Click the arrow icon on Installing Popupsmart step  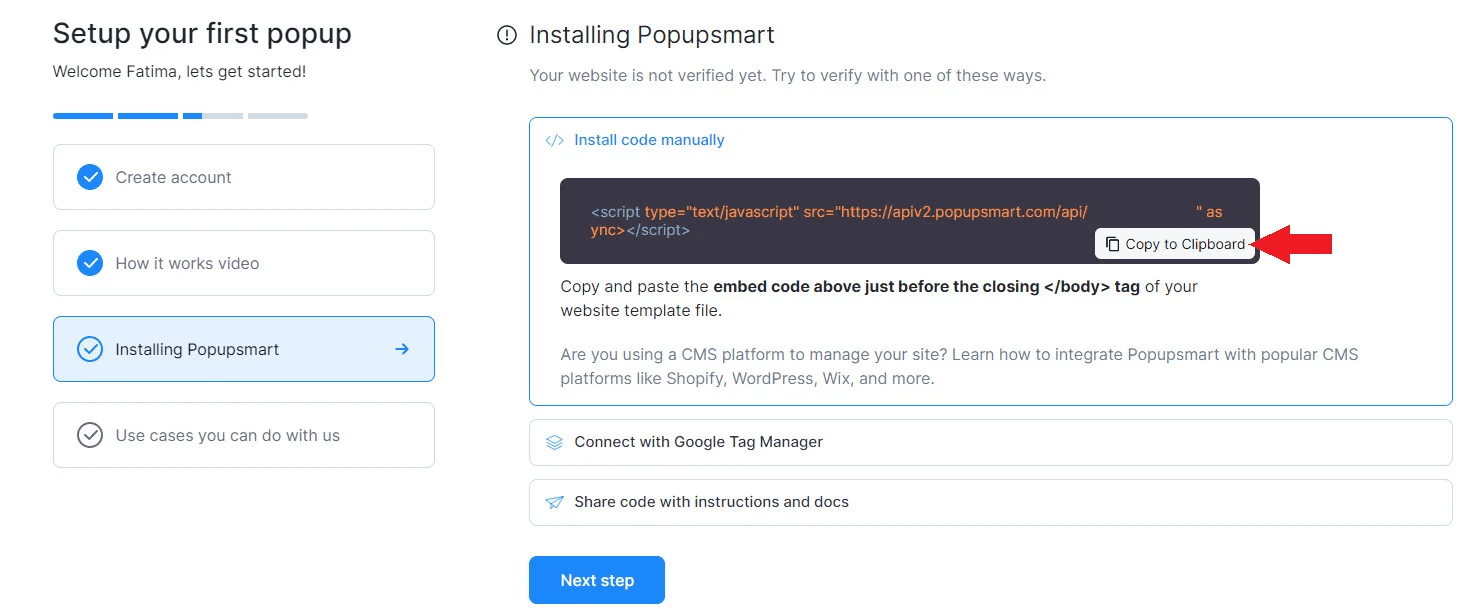coord(402,349)
